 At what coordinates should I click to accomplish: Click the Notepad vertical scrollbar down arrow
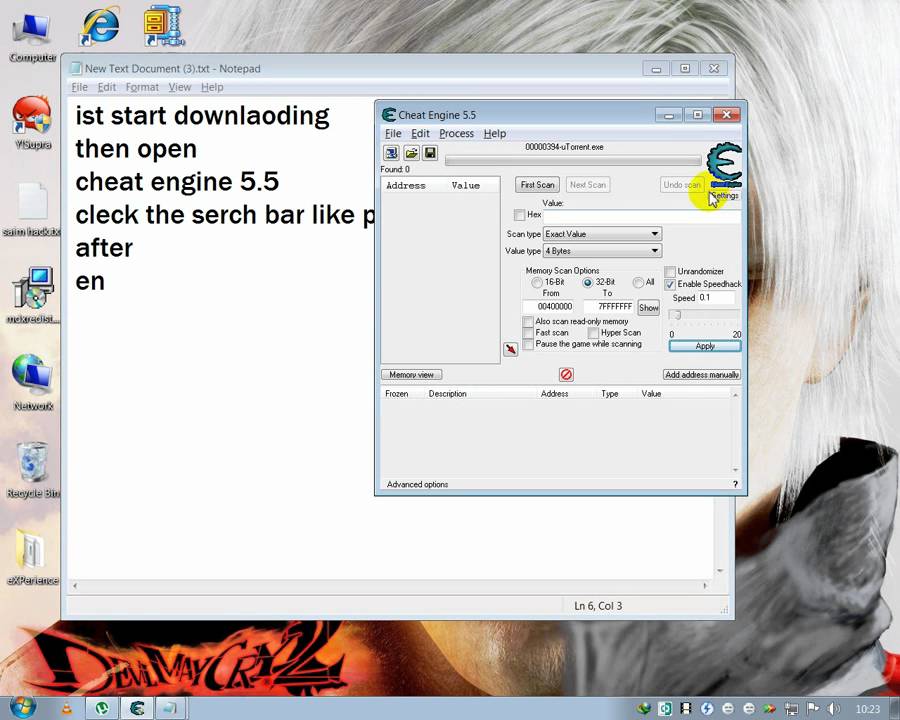pyautogui.click(x=720, y=571)
